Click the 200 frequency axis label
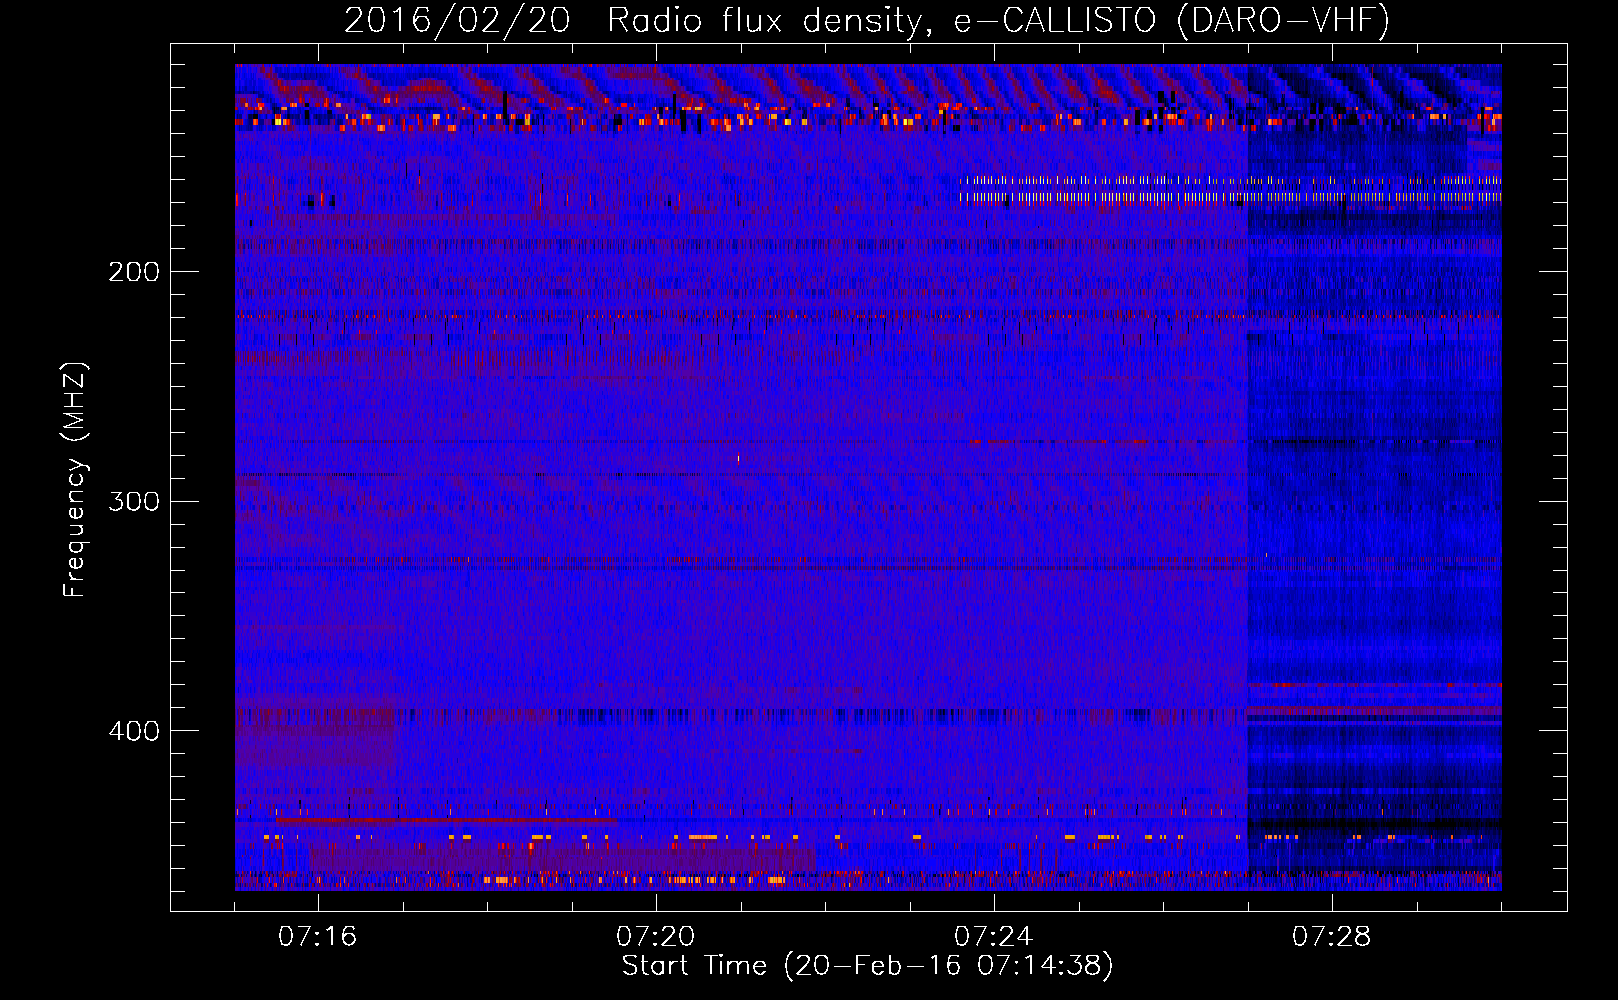 pos(133,272)
